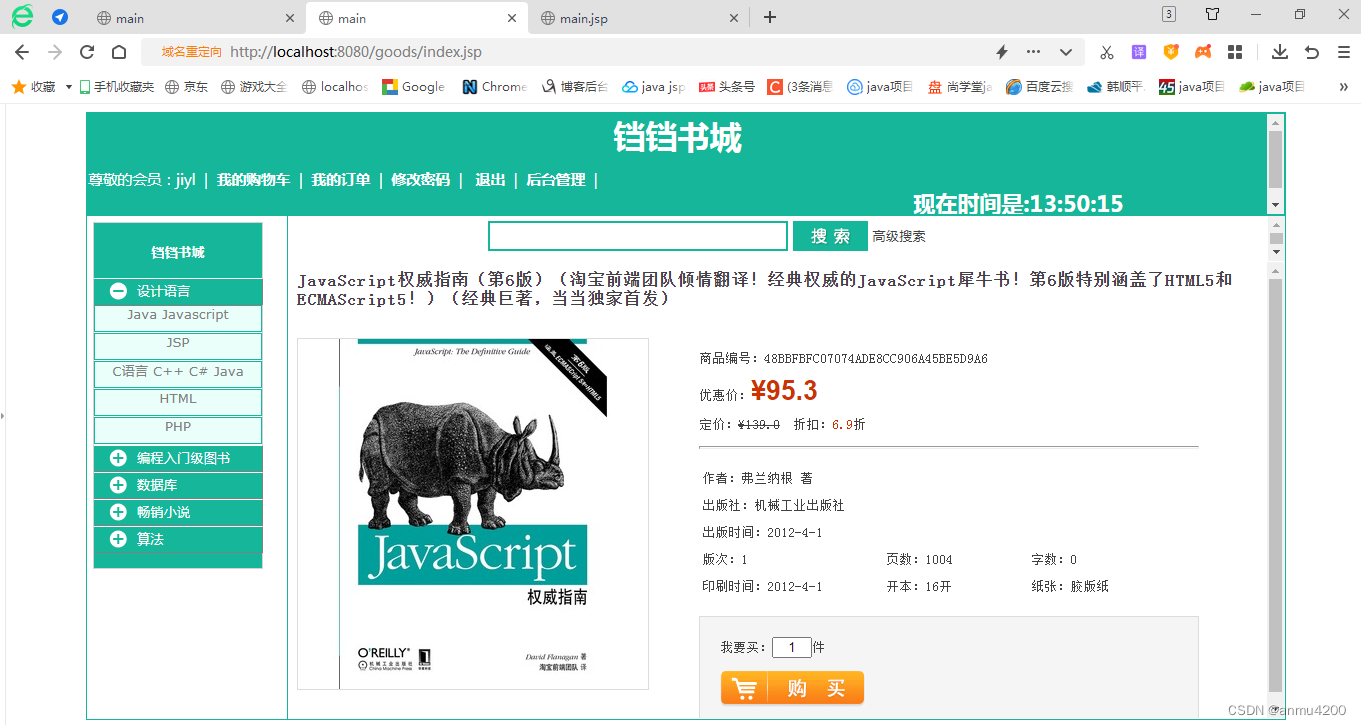Screen dimensions: 1361x725
Task: Close the active main tab
Action: click(x=512, y=18)
